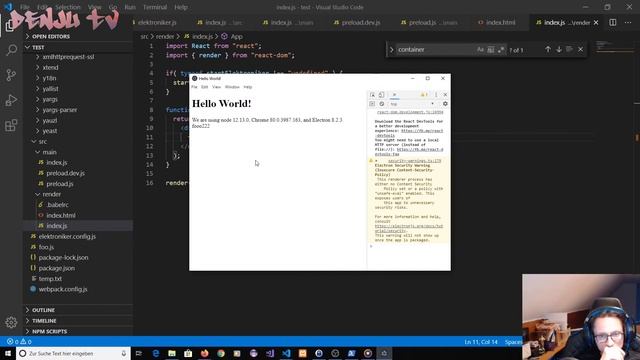640x360 pixels.
Task: Open preload.dev.js in the explorer
Action: [x=65, y=173]
